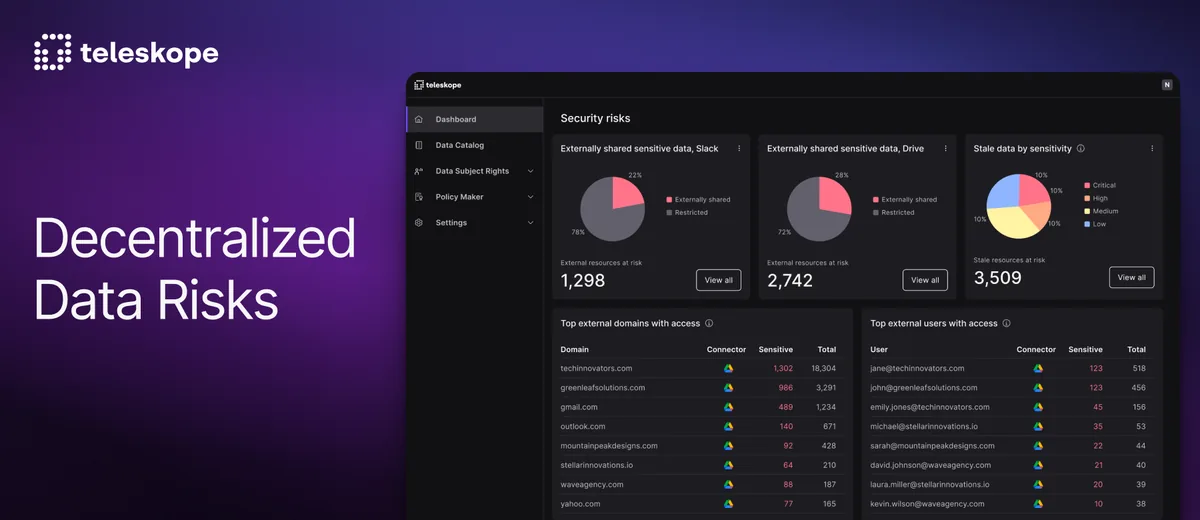This screenshot has height=520, width=1200.
Task: Click the Data Subject Rights people icon
Action: [418, 171]
